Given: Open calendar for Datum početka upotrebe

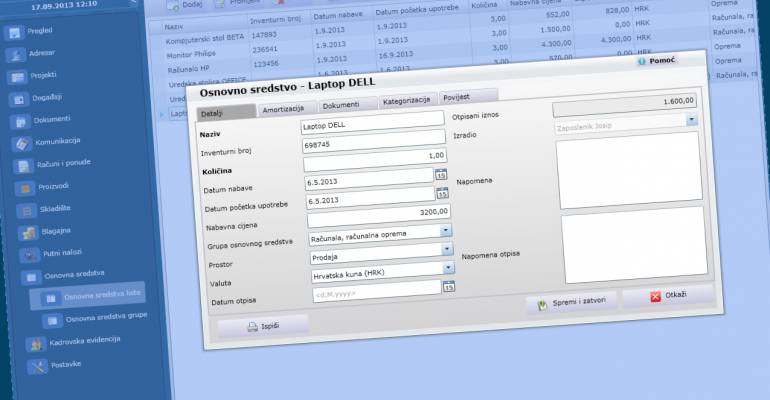Looking at the screenshot, I should (442, 193).
